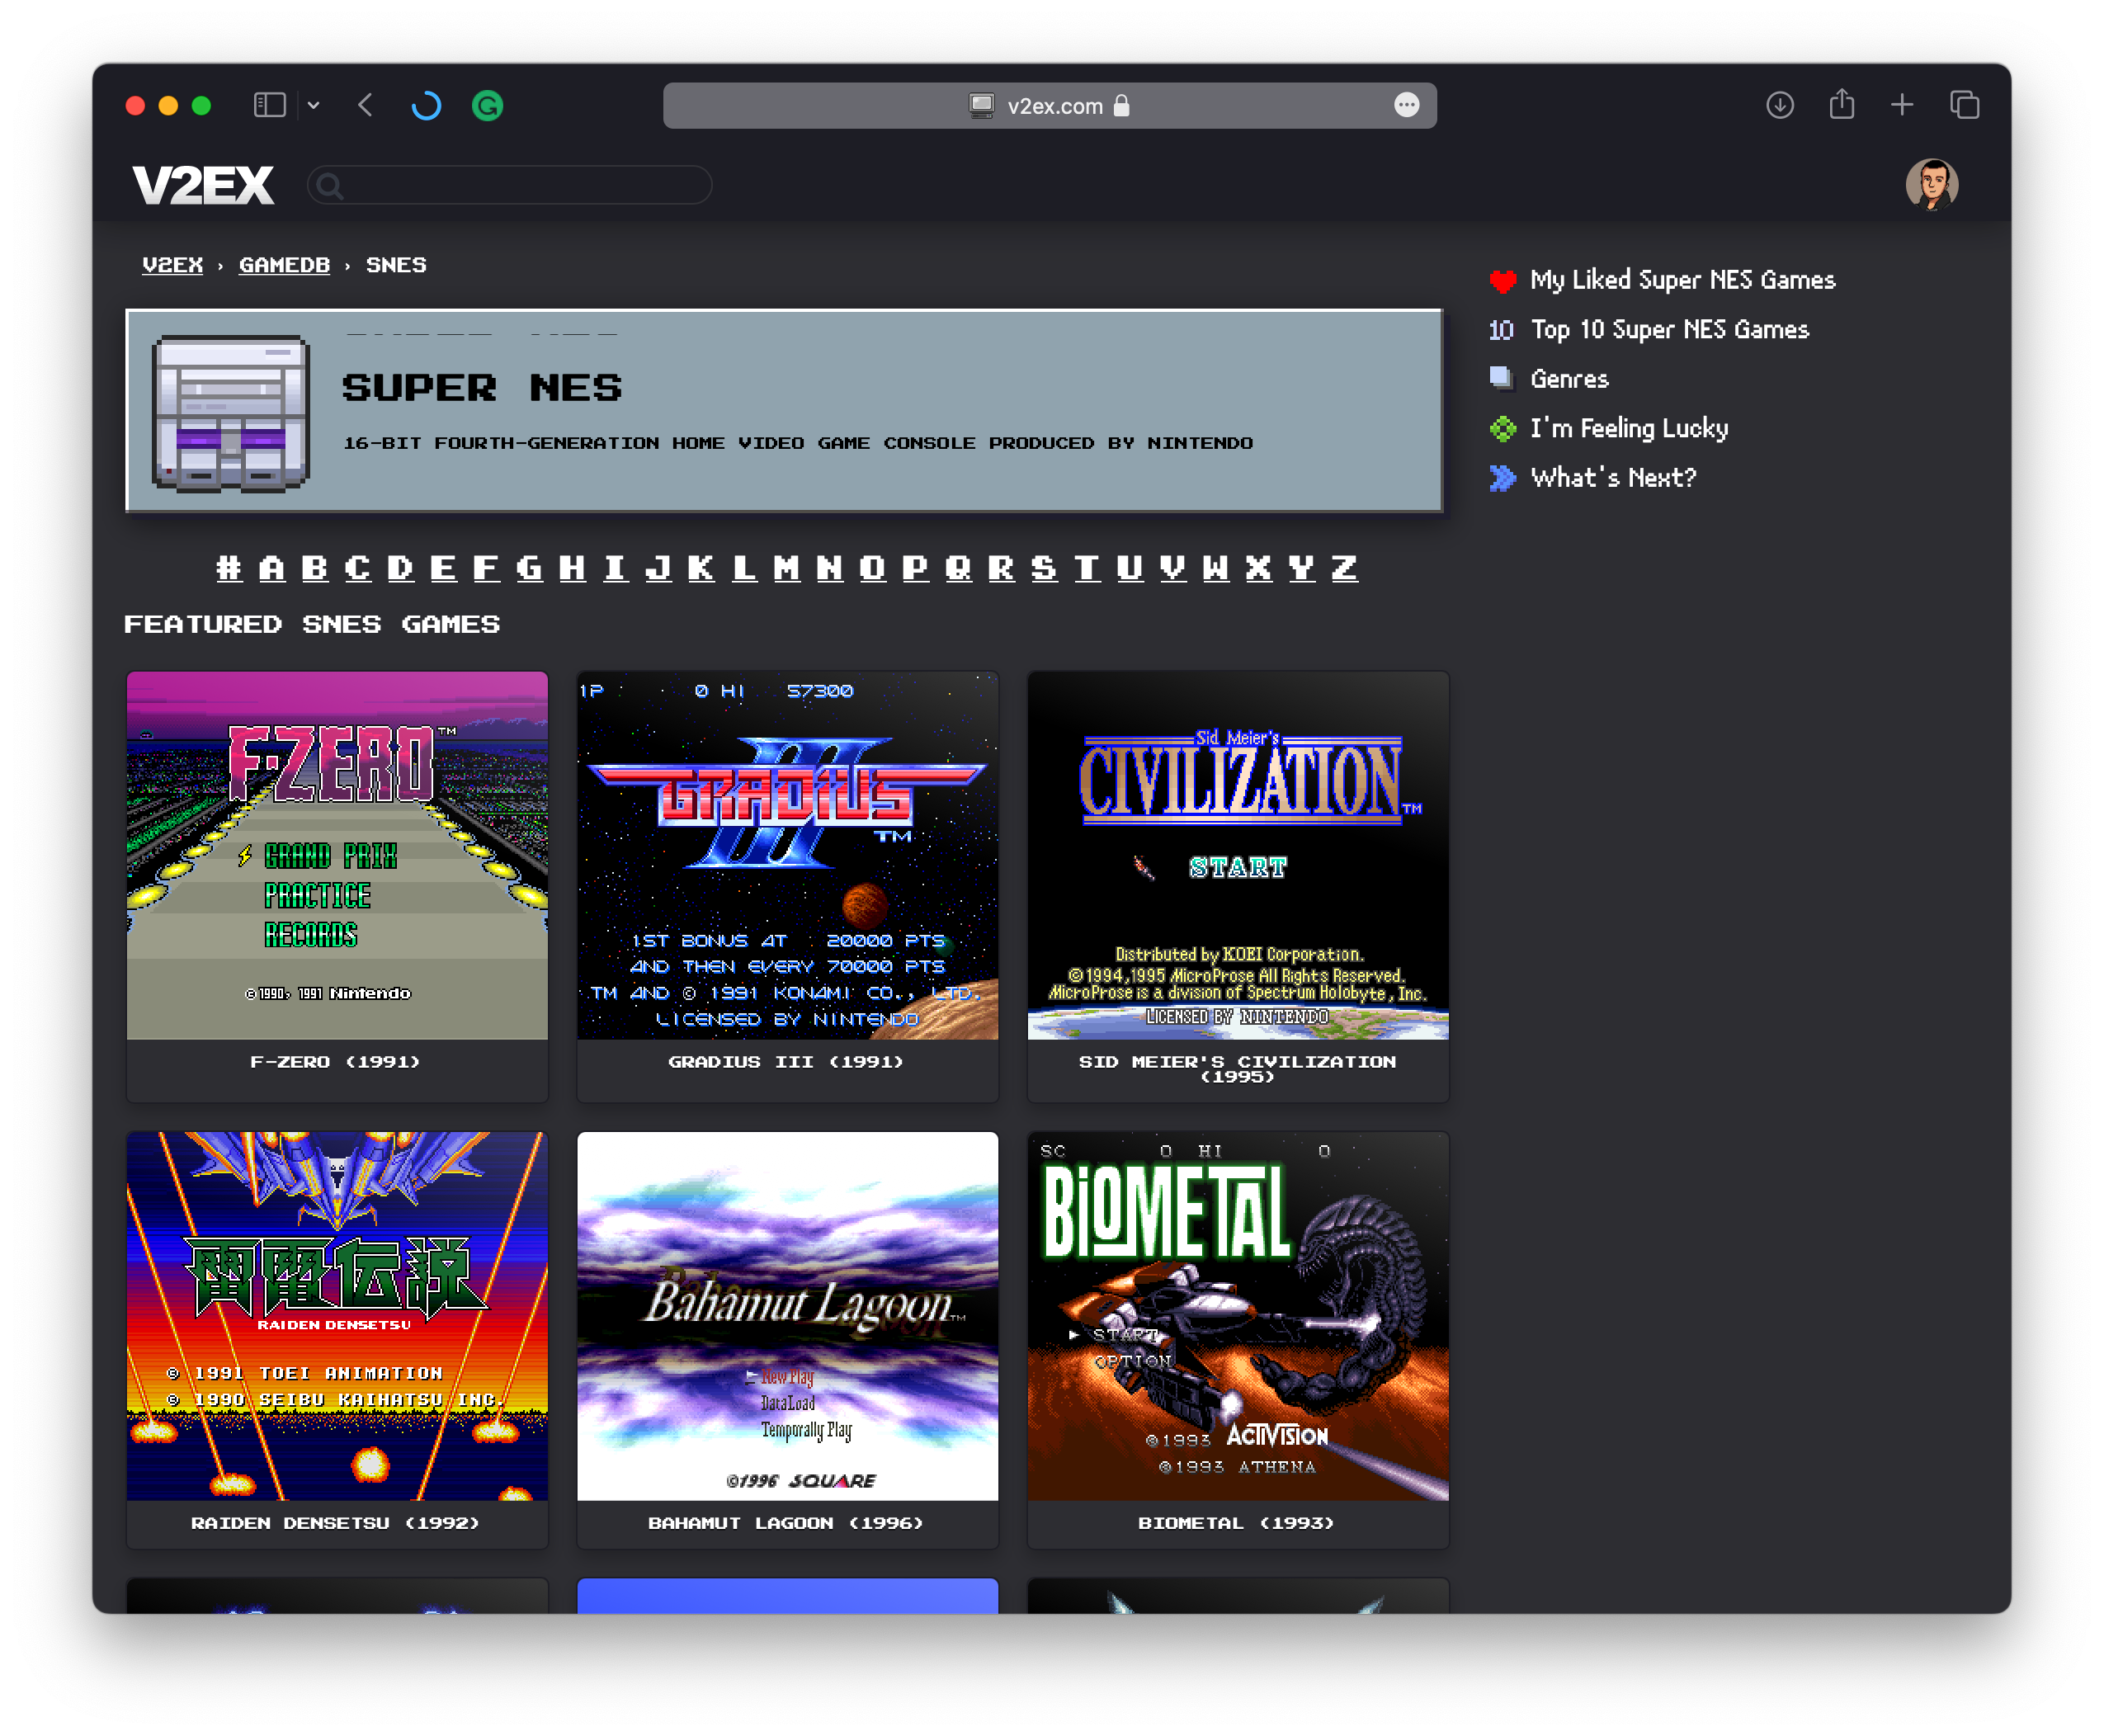Click the Grammarly icon in the toolbar
The width and height of the screenshot is (2104, 1736).
point(487,105)
